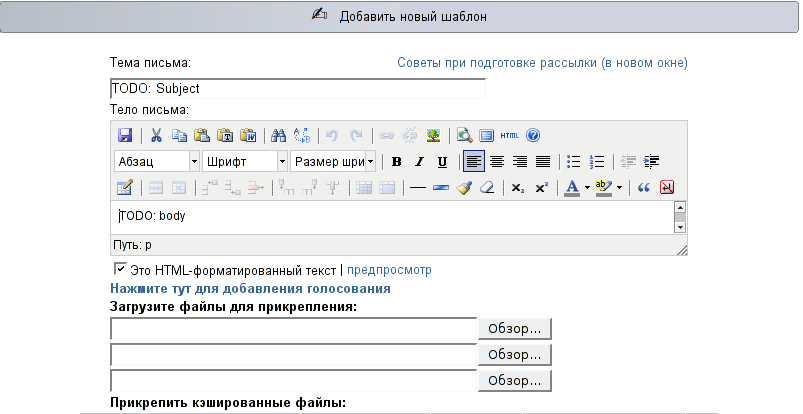Viewport: 803px width, 414px height.
Task: Click 'Нажмите тут для добавления голосования' link
Action: pos(250,288)
